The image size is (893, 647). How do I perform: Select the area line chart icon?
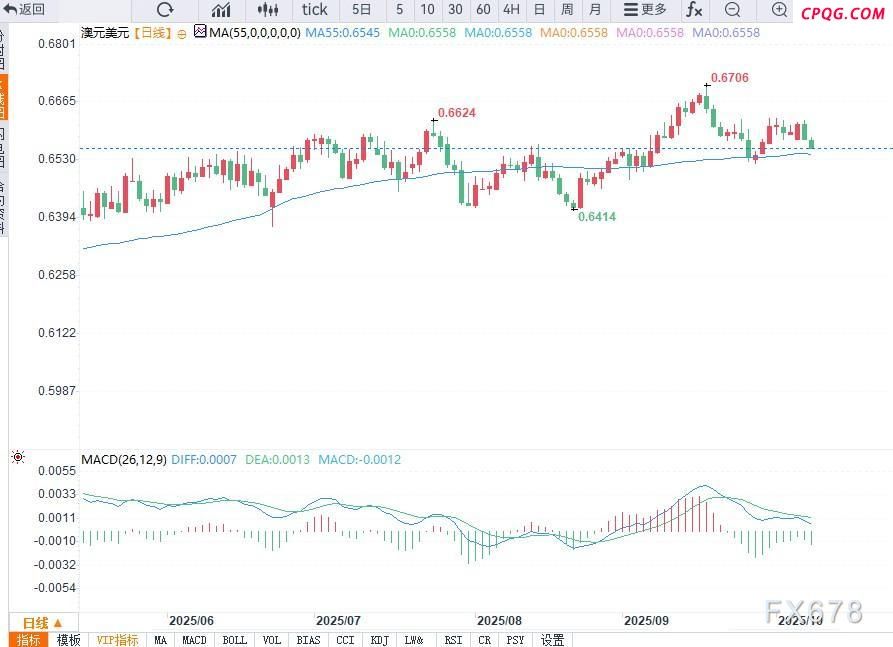221,10
